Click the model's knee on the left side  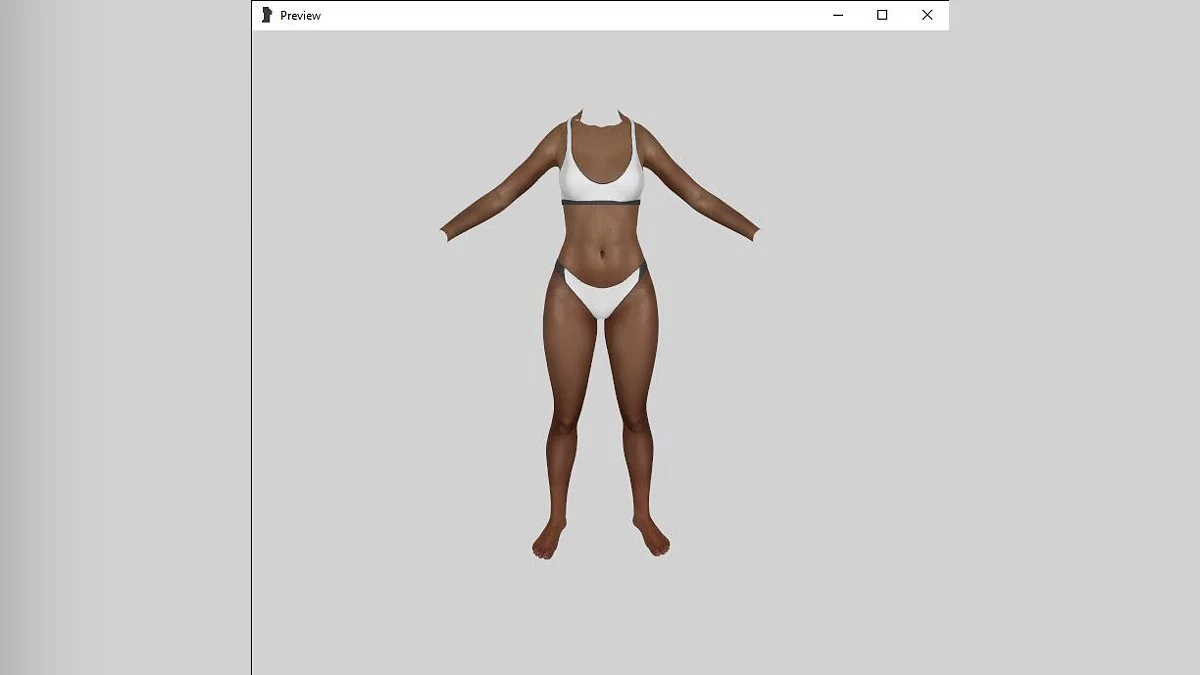pyautogui.click(x=564, y=420)
